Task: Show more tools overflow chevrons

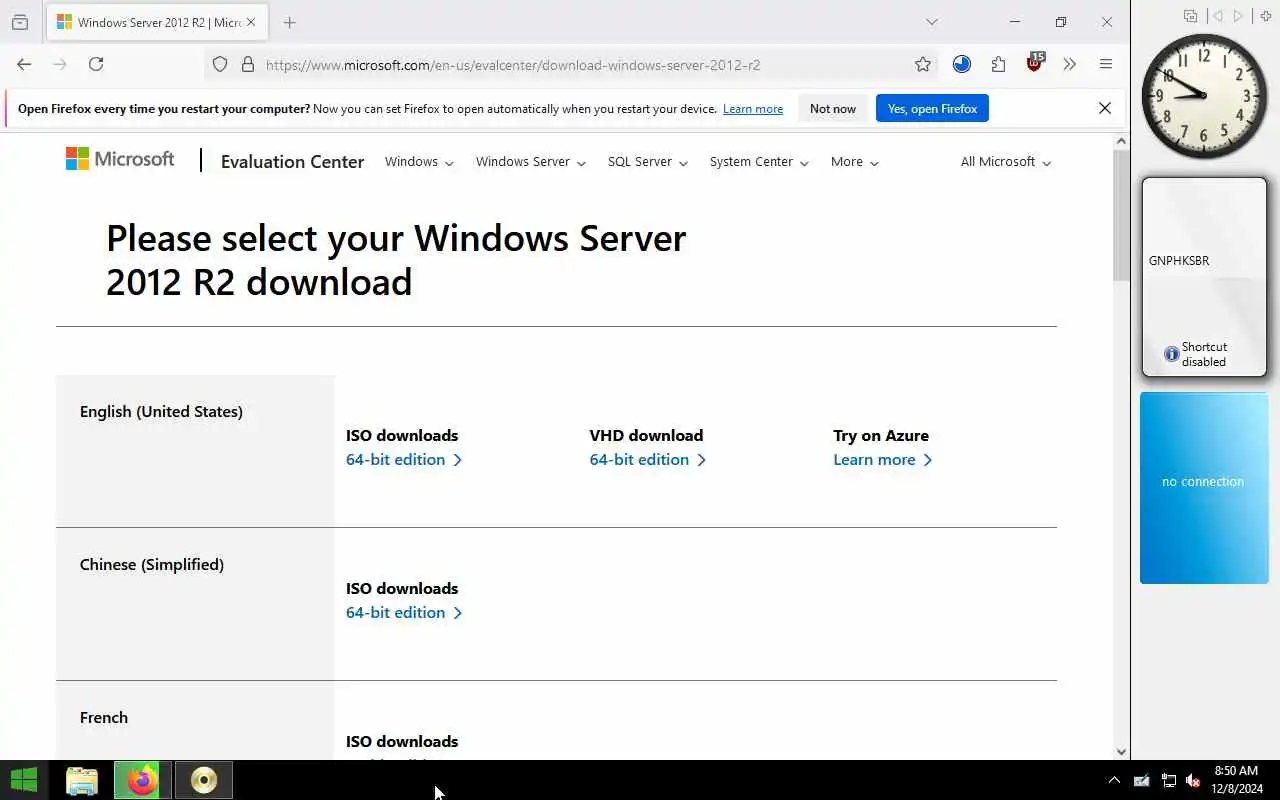Action: (x=1070, y=64)
